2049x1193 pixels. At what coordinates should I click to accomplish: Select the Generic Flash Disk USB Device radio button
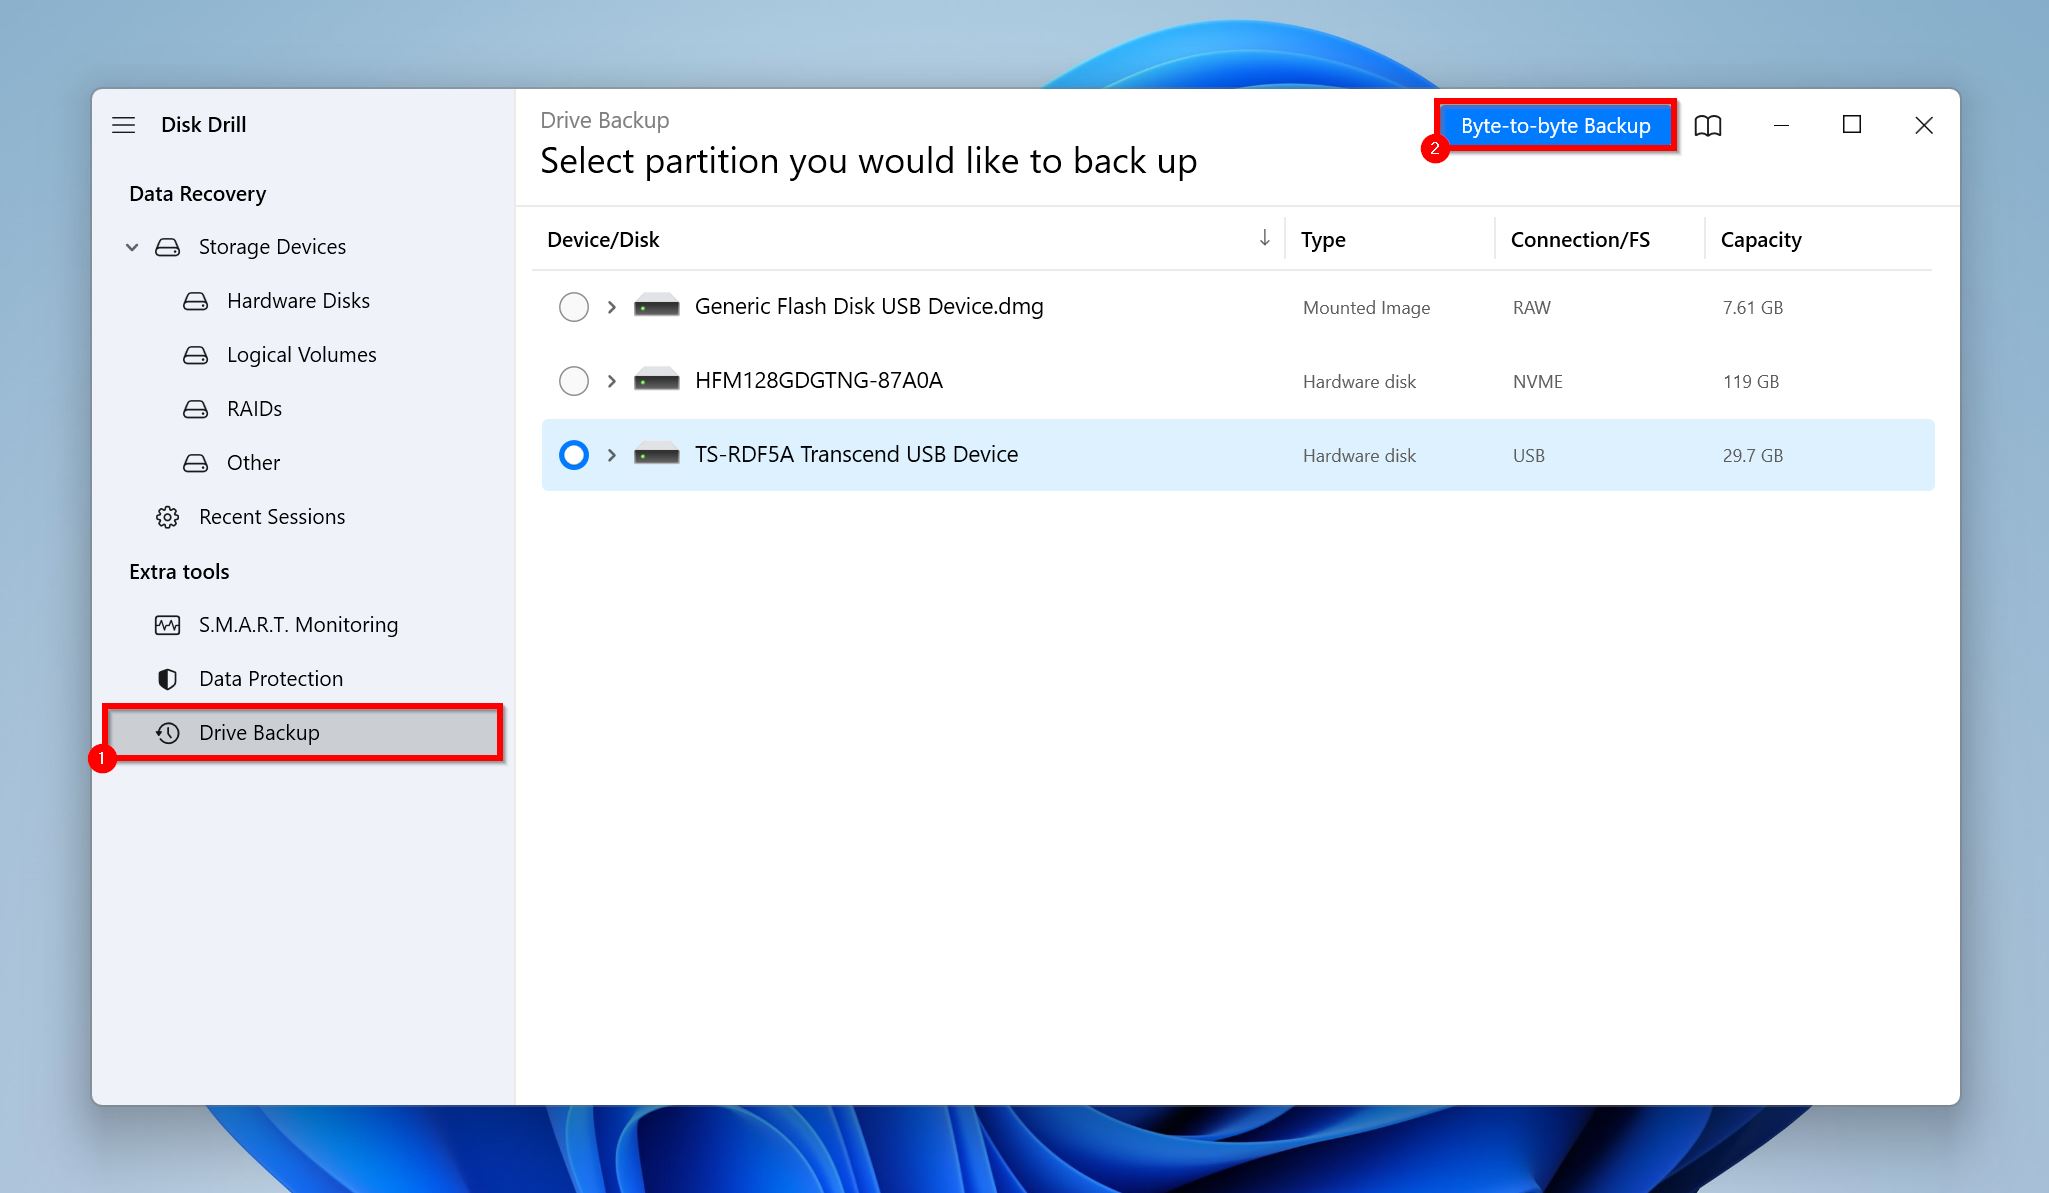[572, 307]
